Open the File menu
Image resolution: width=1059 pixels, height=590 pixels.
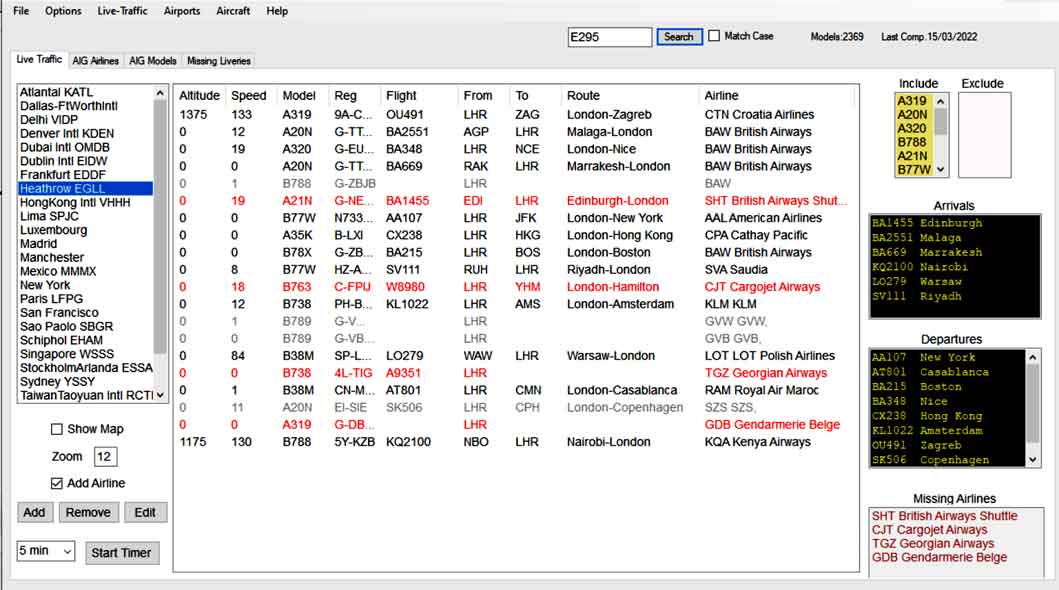[x=21, y=11]
